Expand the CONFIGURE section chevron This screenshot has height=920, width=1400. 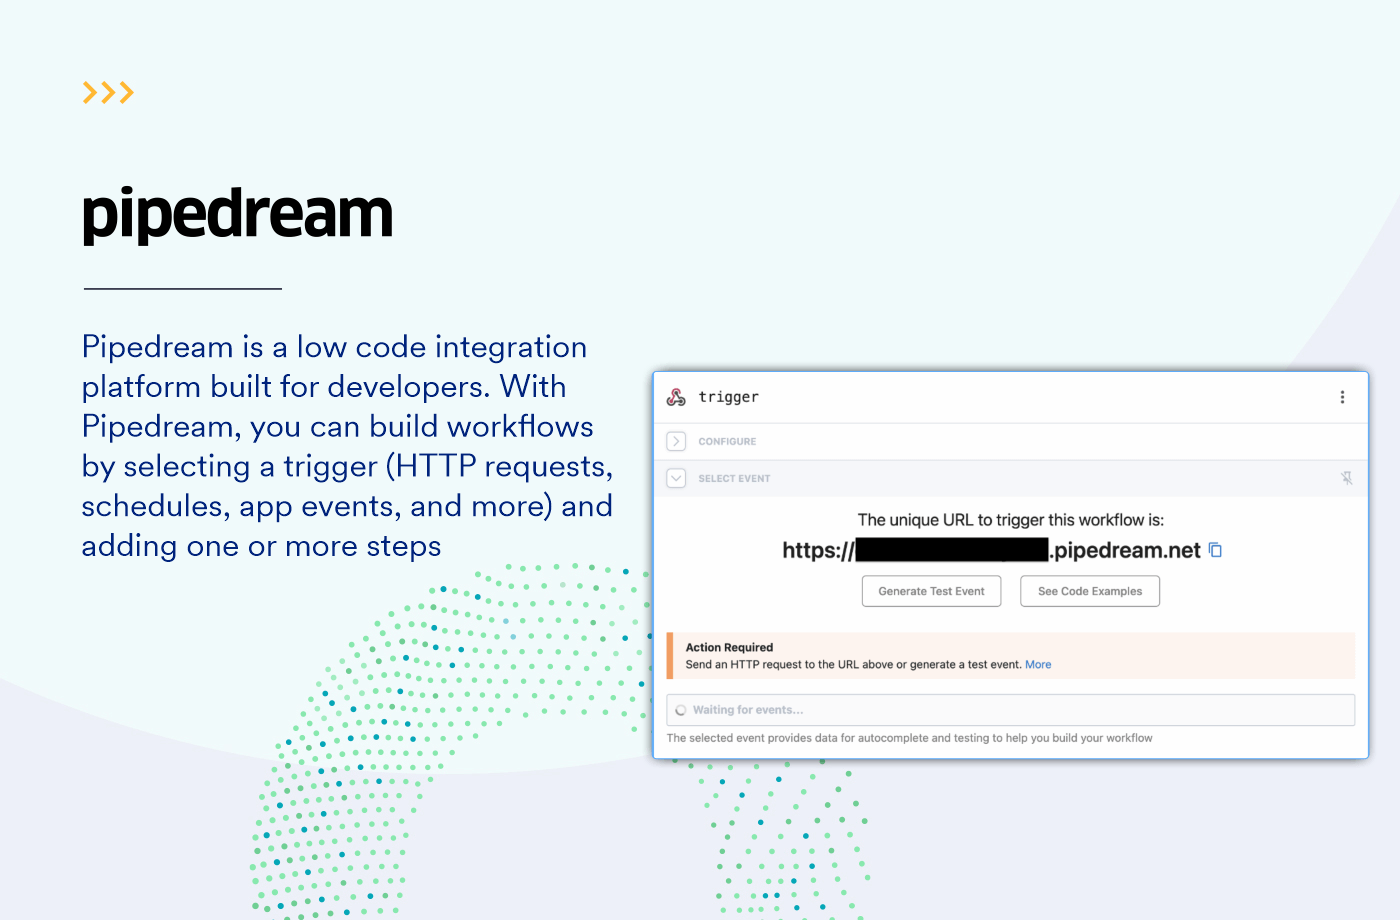(676, 441)
